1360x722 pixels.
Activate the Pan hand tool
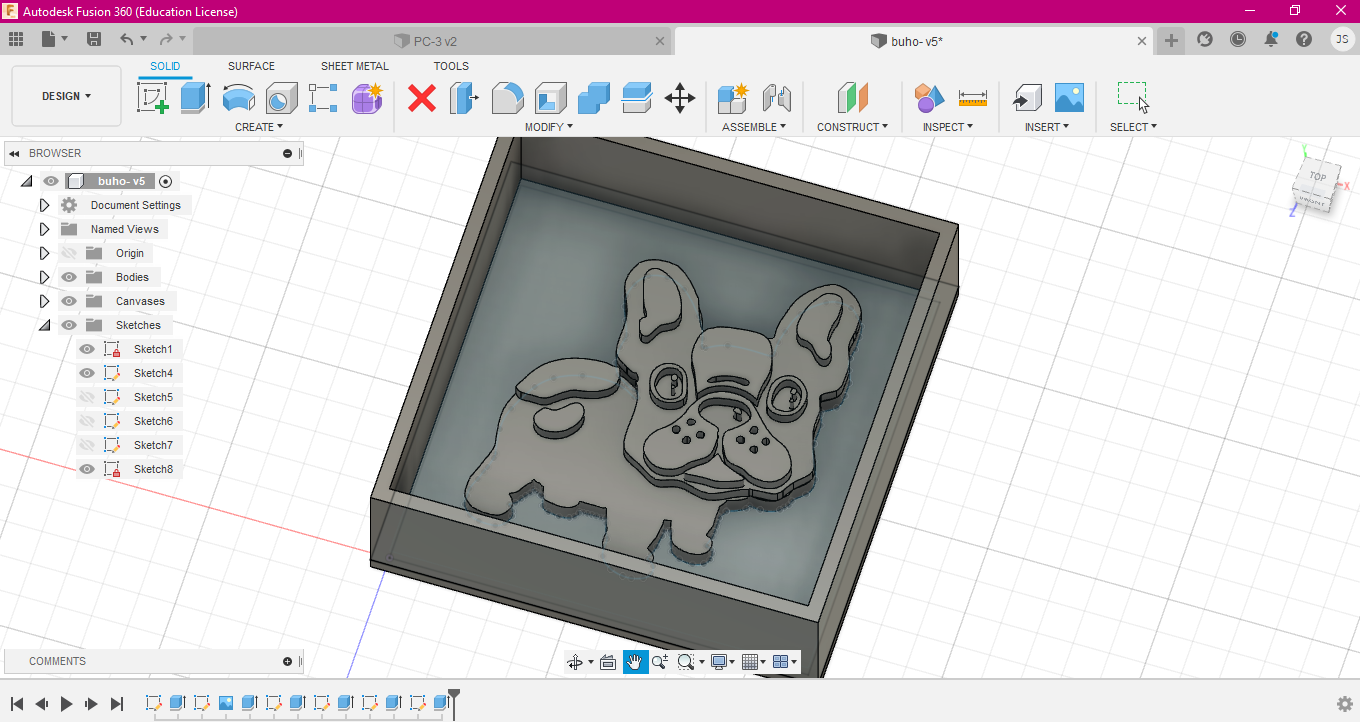point(635,662)
